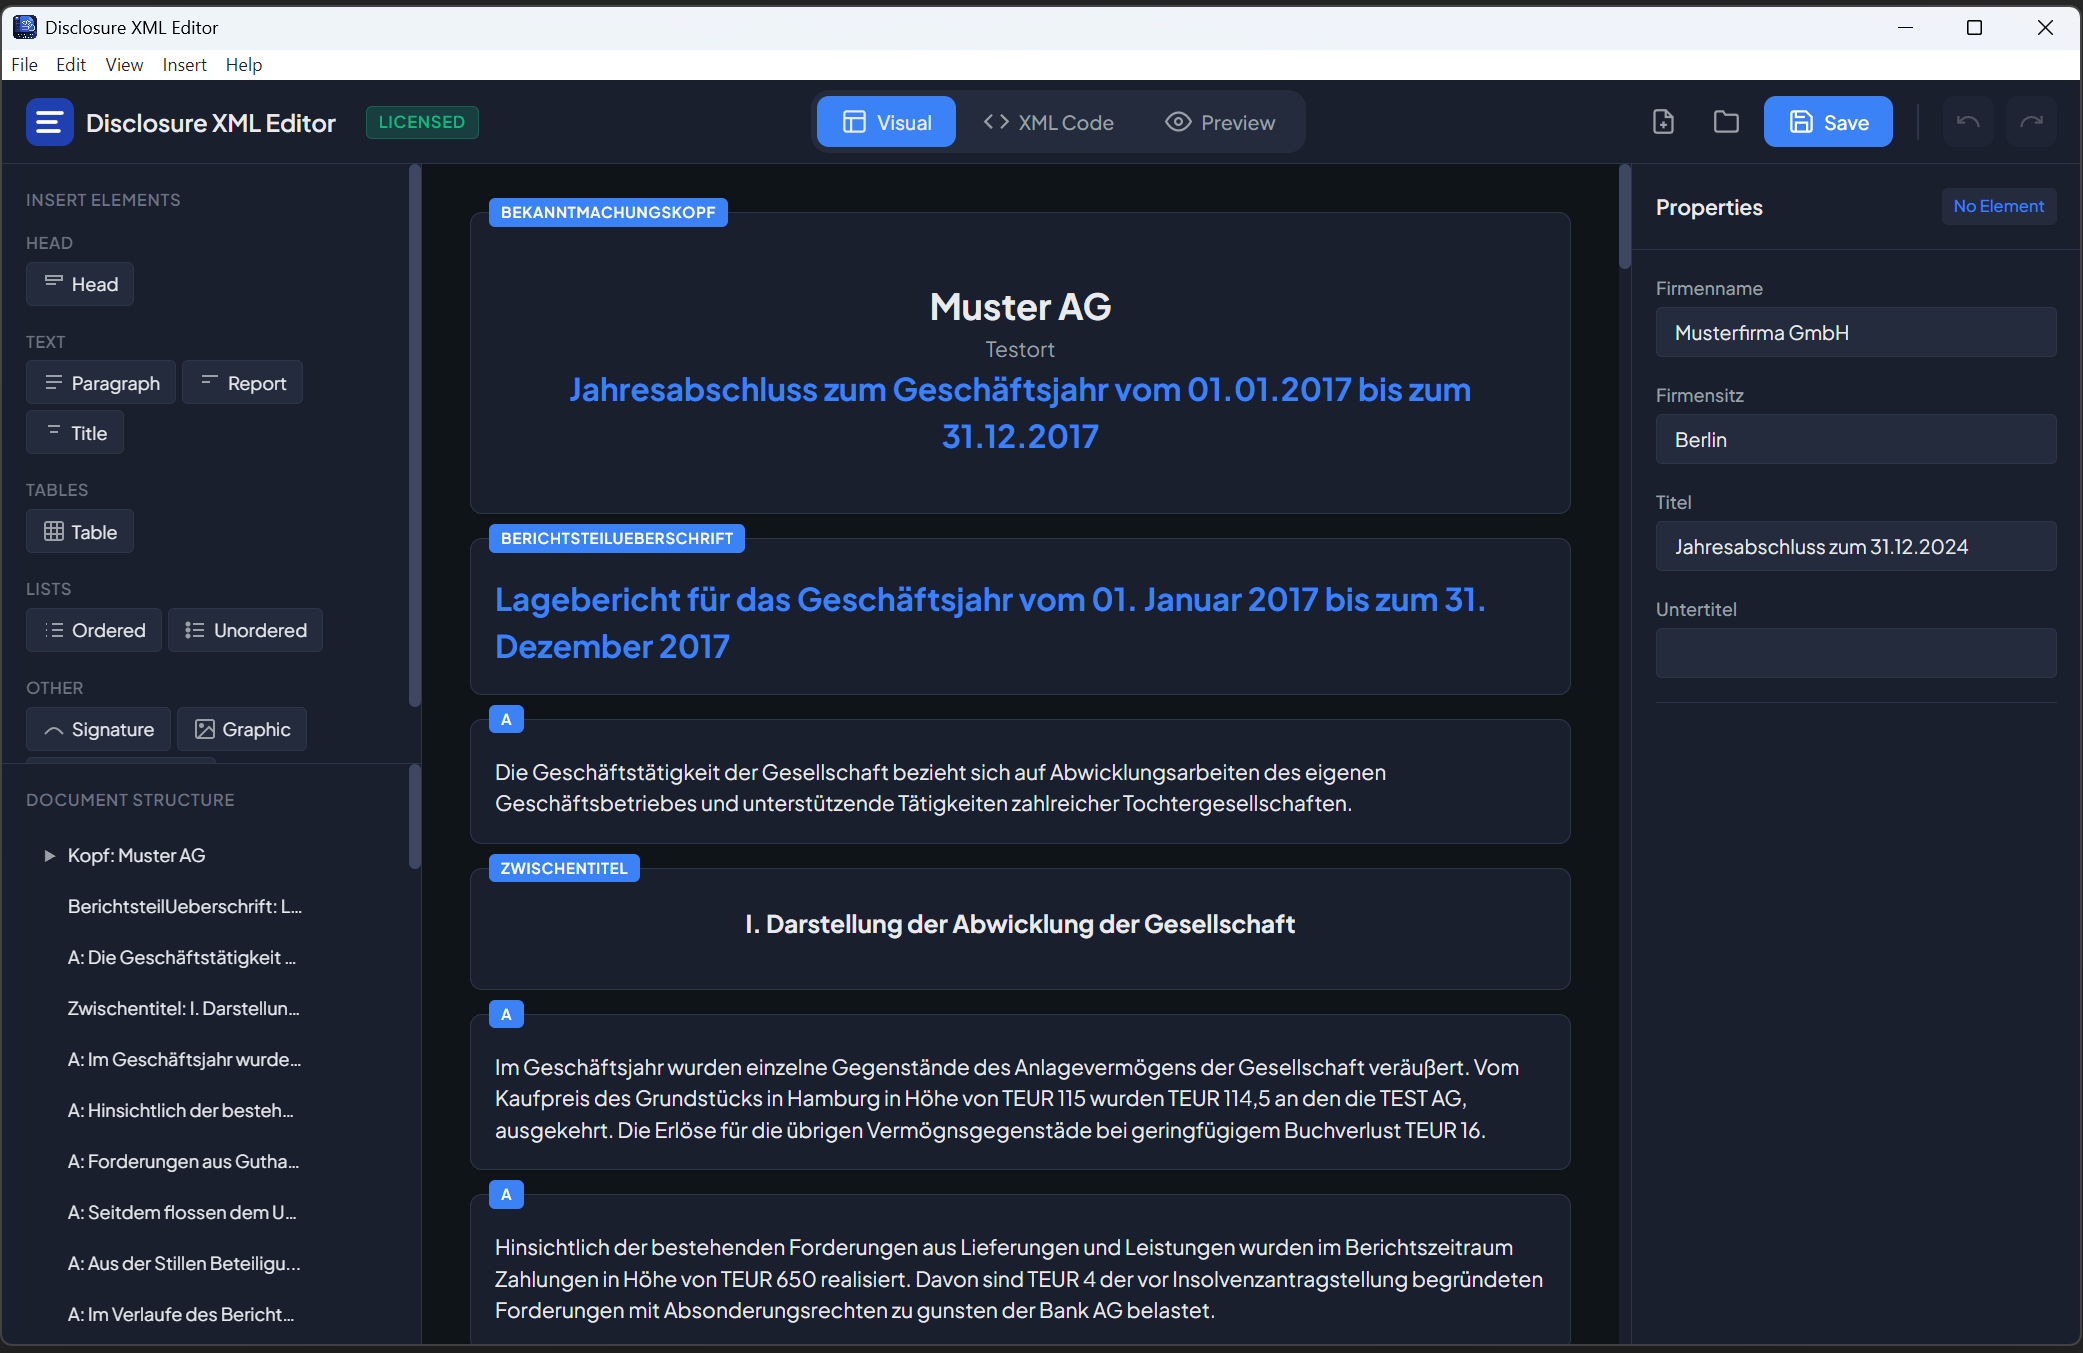Insert an Ordered list

click(x=94, y=630)
